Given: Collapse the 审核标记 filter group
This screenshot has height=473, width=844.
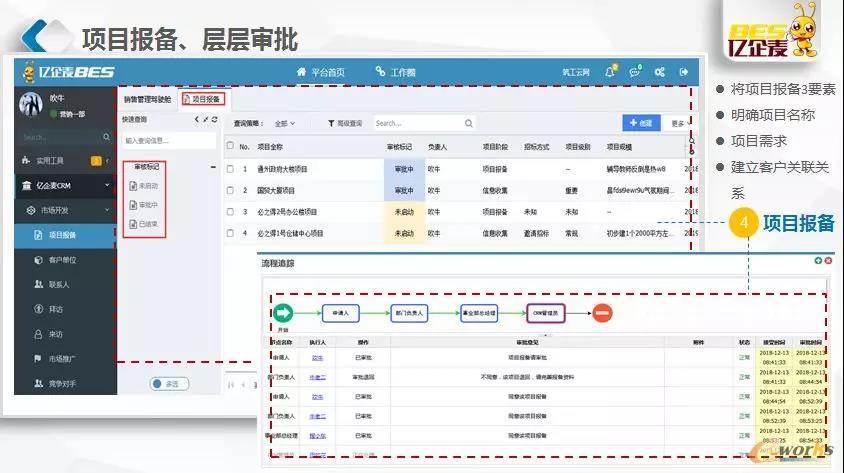Looking at the screenshot, I should click(x=213, y=167).
